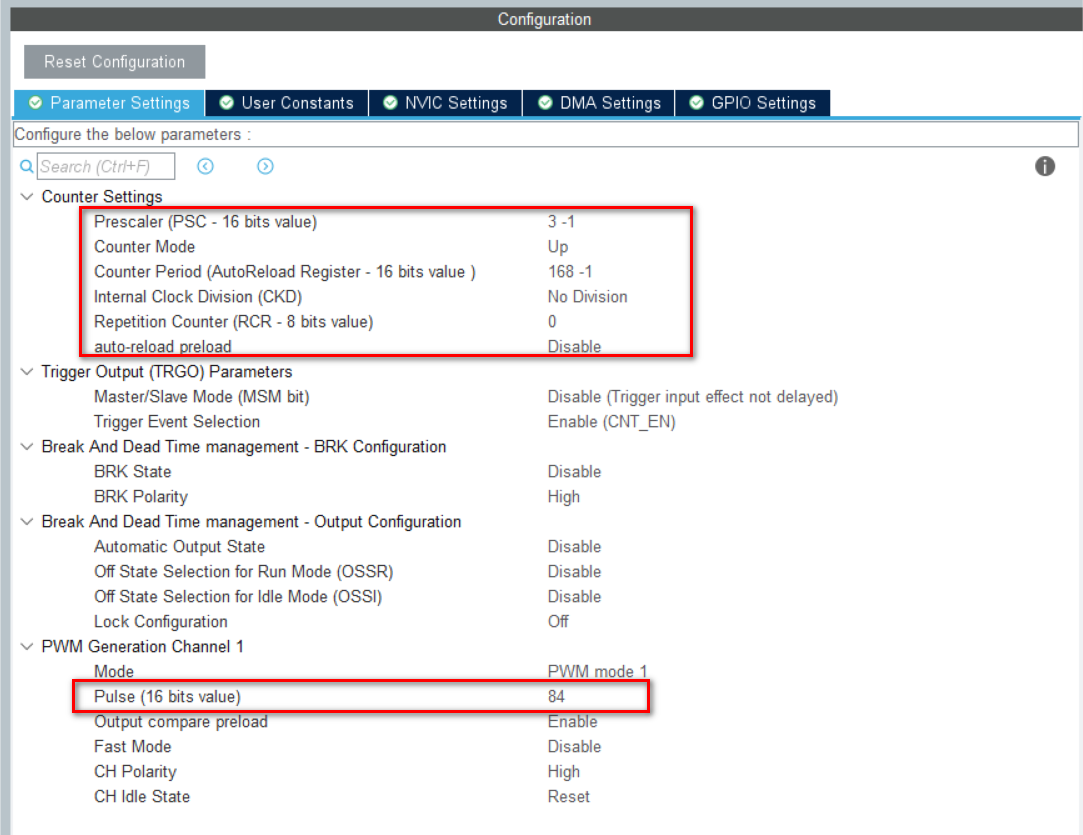Collapse the Counter Settings section
The image size is (1083, 835).
point(26,196)
